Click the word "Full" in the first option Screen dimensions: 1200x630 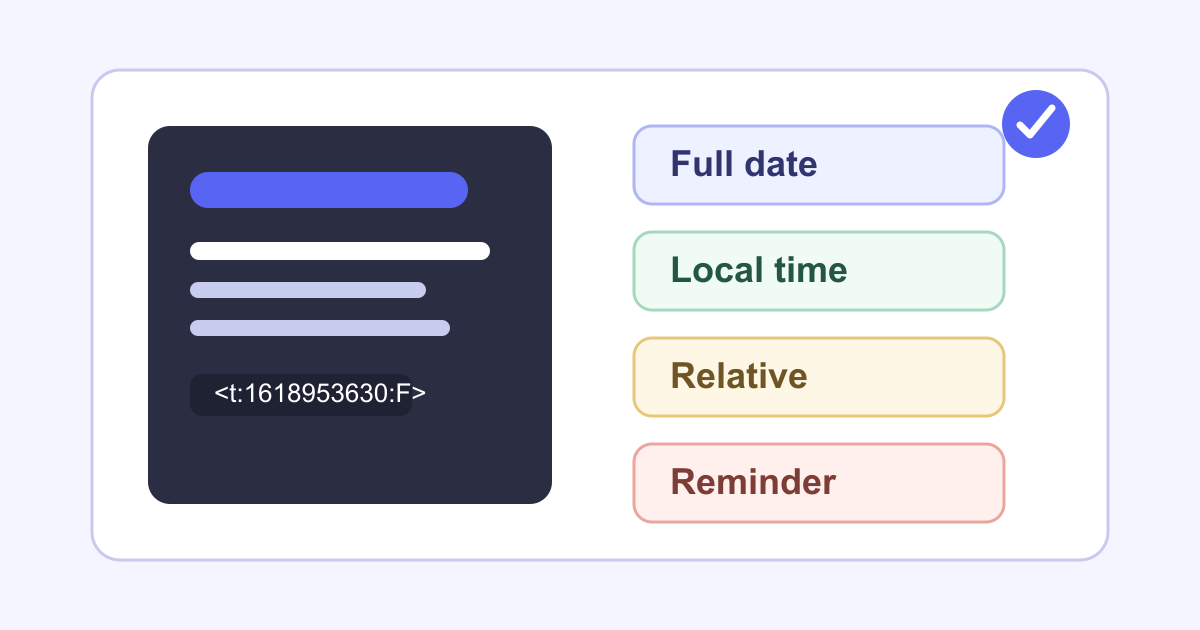pos(697,165)
